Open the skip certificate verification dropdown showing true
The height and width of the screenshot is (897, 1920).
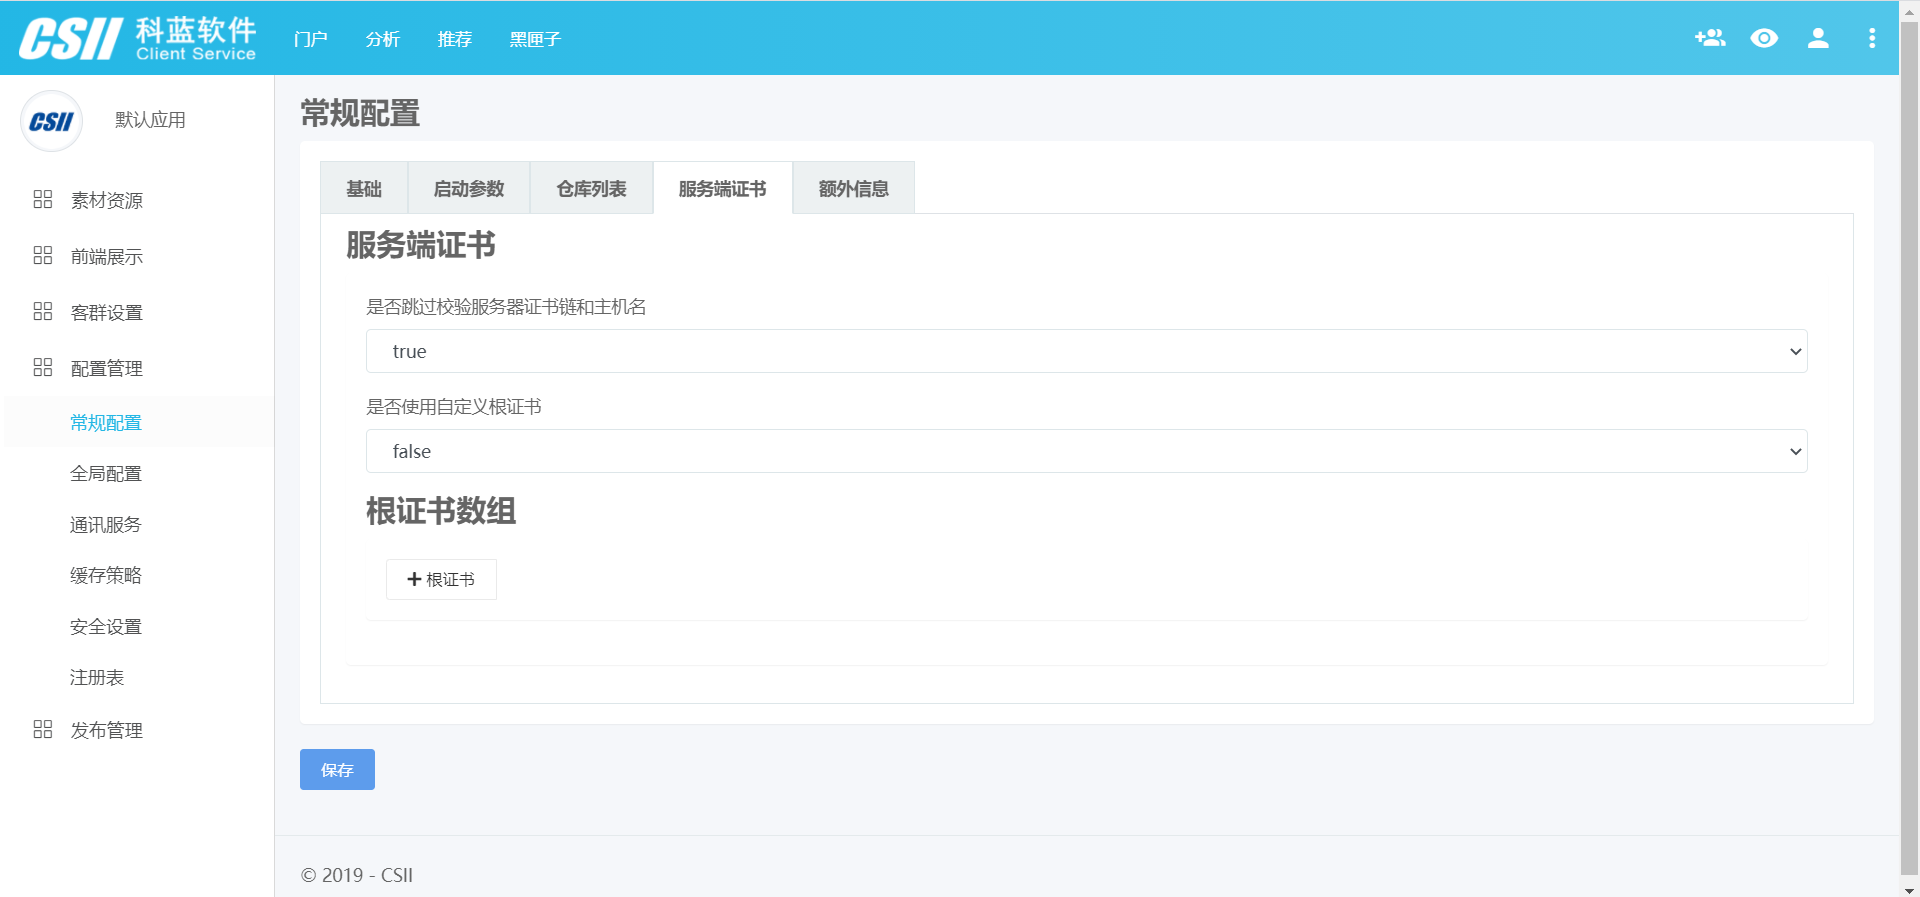(x=1086, y=351)
